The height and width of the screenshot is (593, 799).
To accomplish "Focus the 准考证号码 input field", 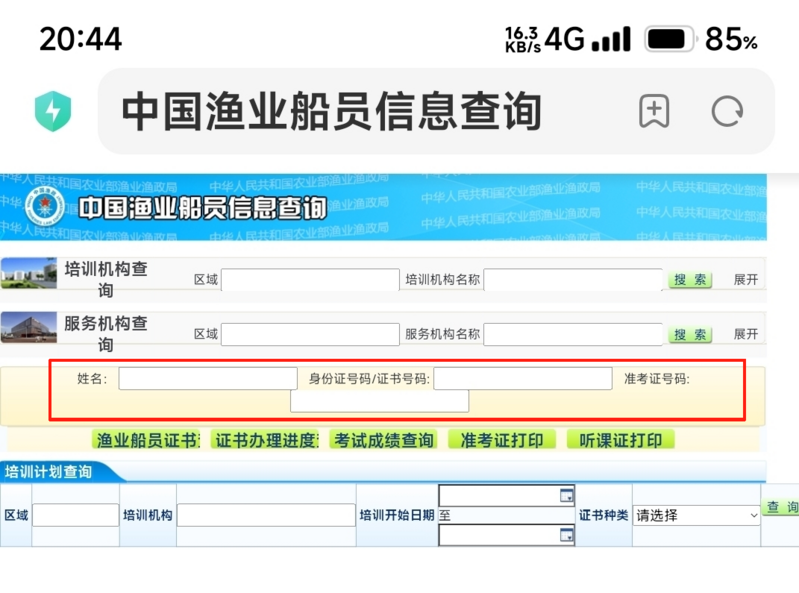I will pos(380,401).
